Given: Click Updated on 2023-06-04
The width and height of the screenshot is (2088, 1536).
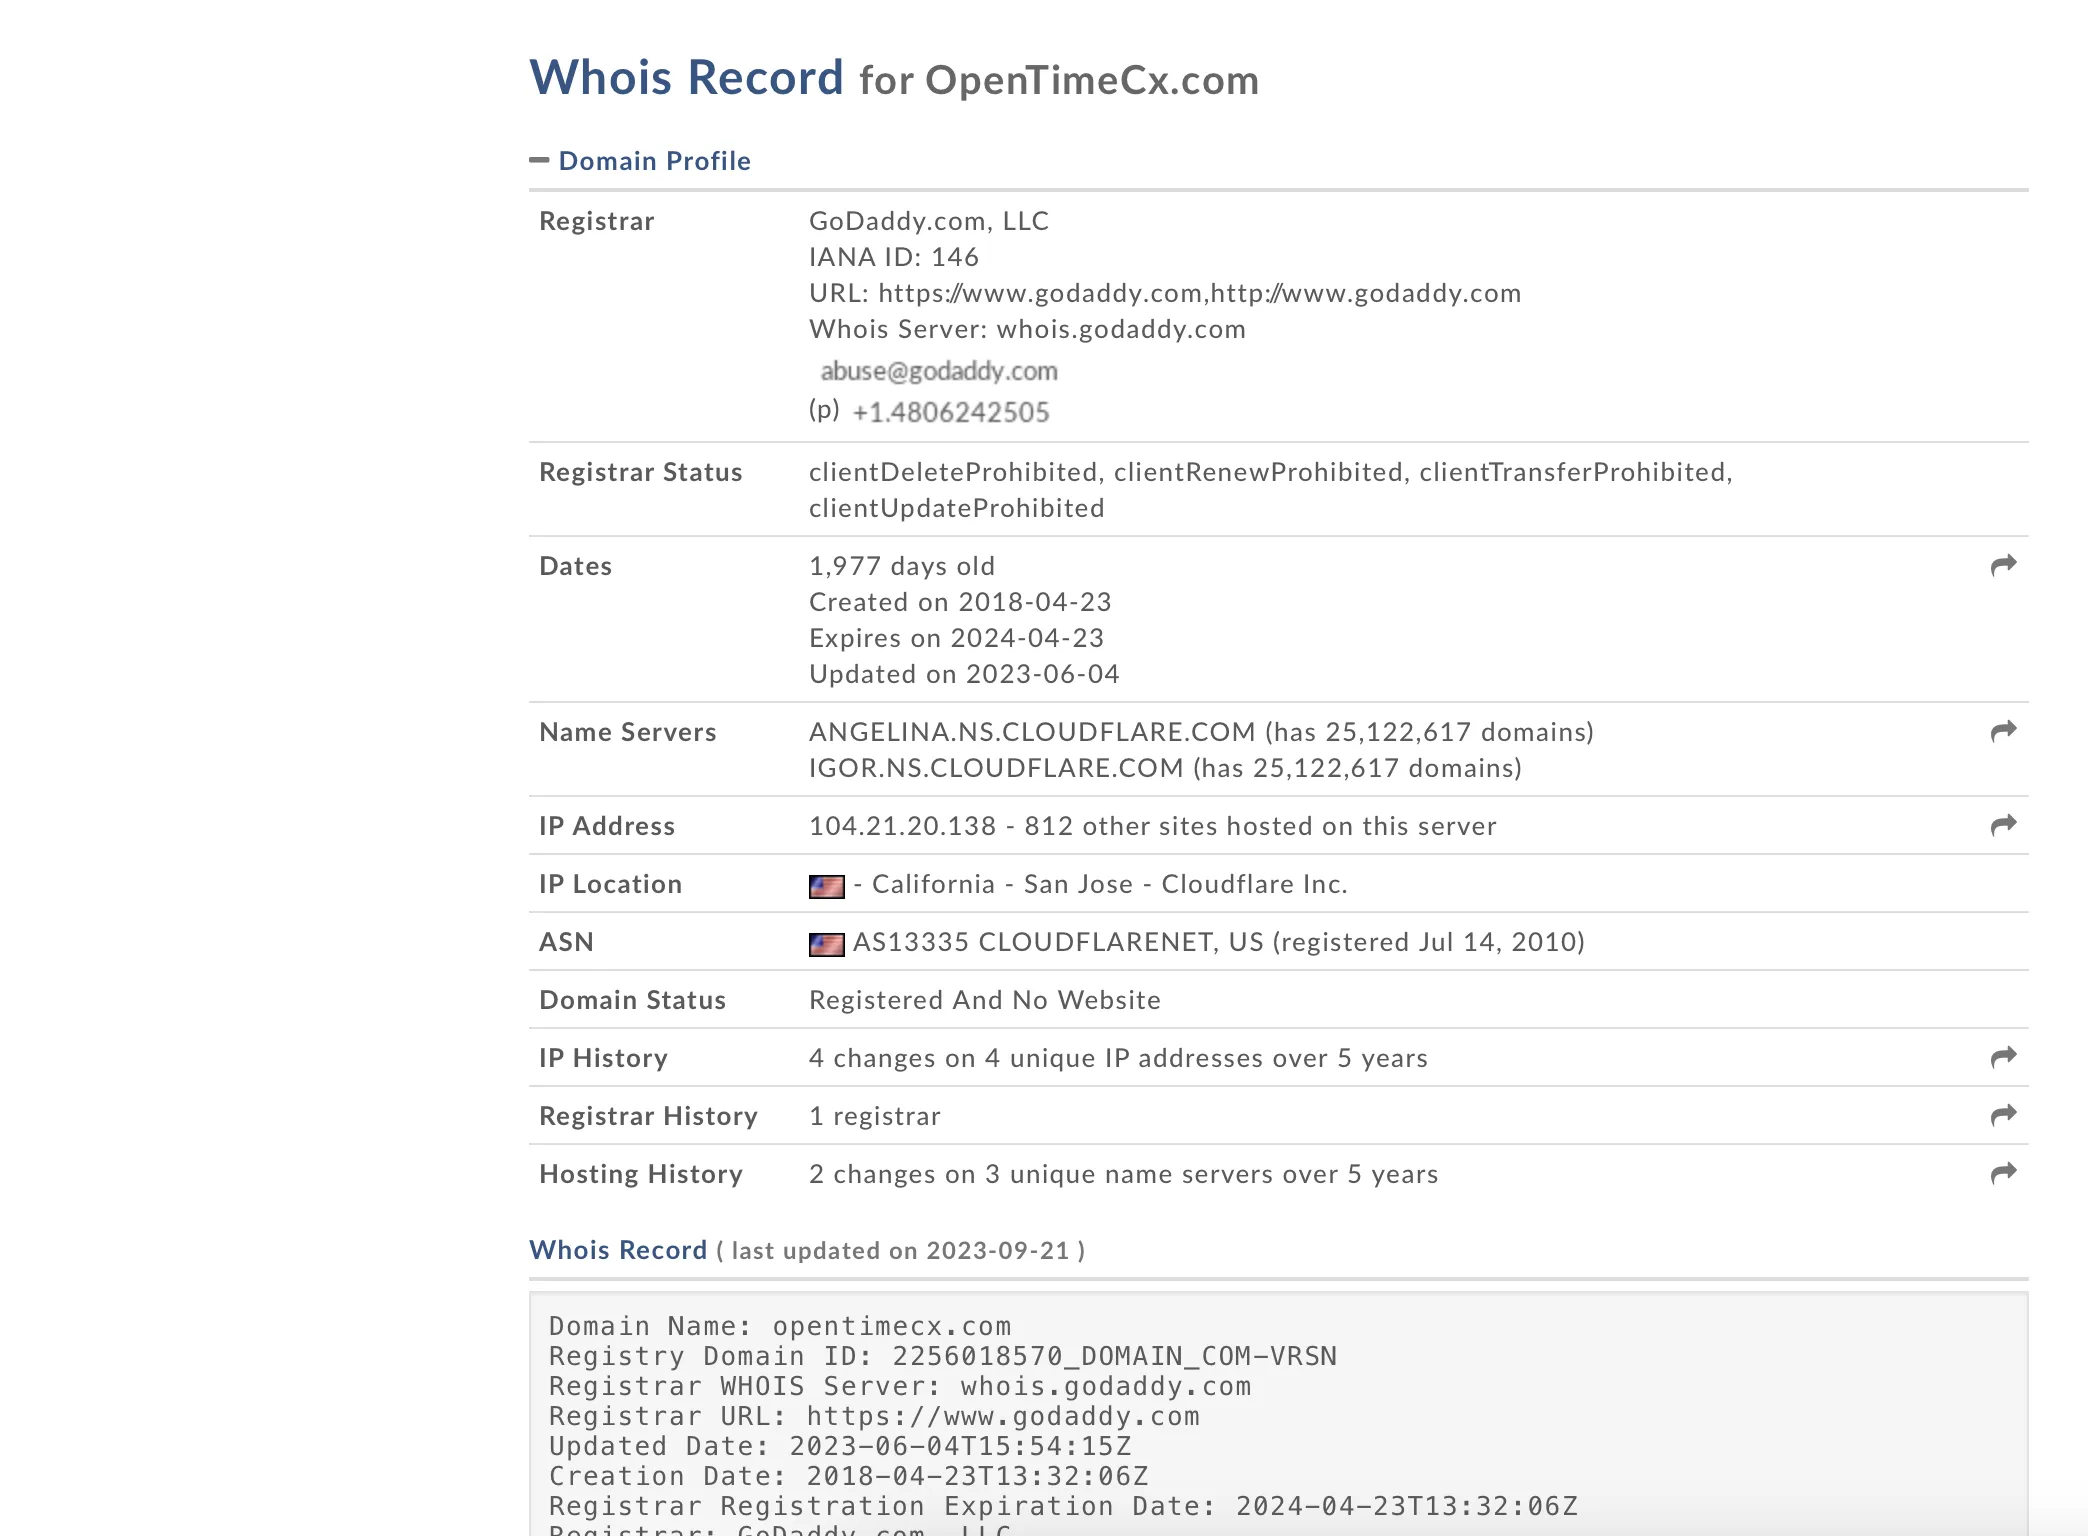Looking at the screenshot, I should [x=964, y=674].
